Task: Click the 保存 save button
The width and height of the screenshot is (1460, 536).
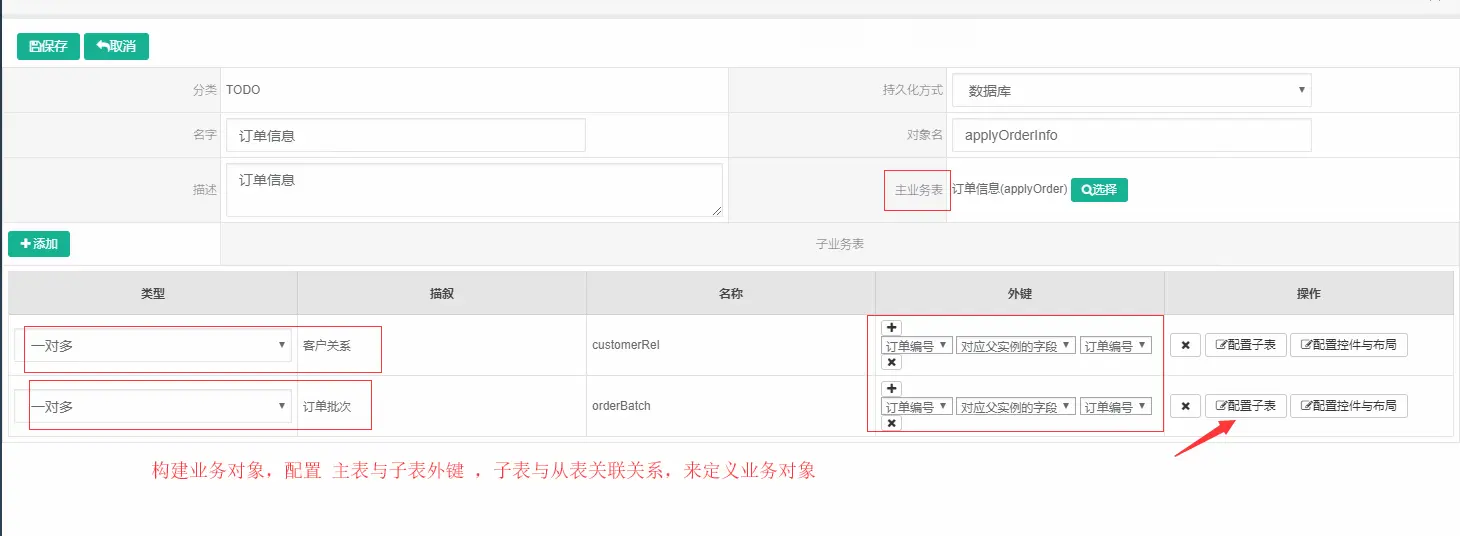Action: coord(48,46)
